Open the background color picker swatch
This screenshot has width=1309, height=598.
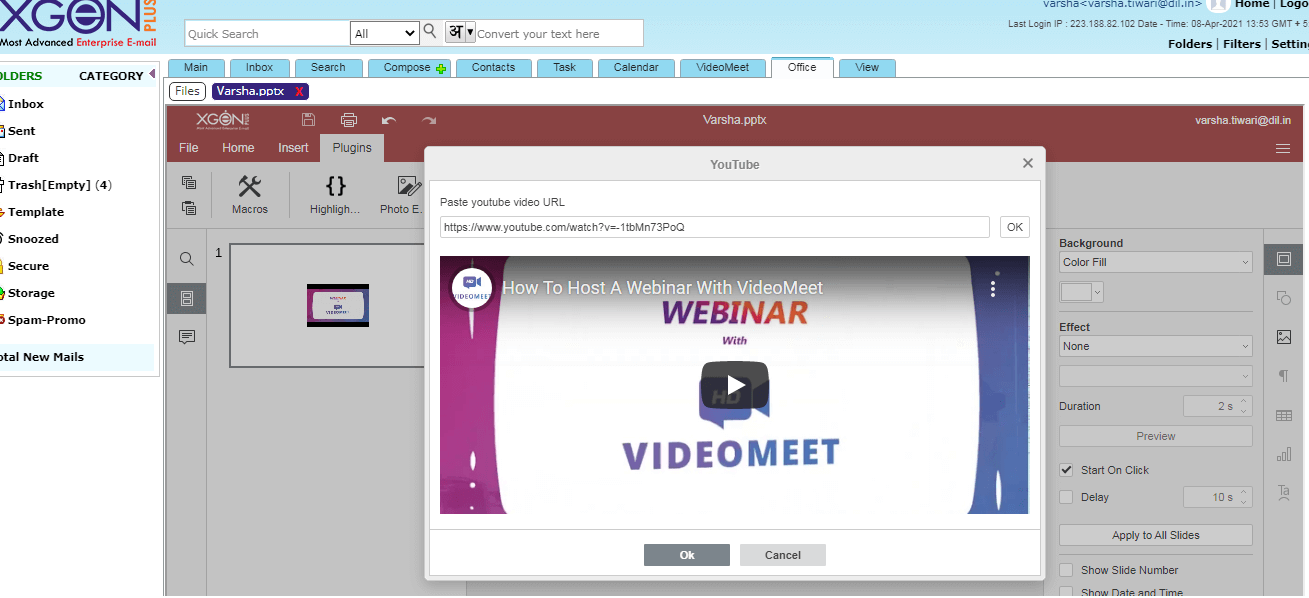pyautogui.click(x=1081, y=292)
